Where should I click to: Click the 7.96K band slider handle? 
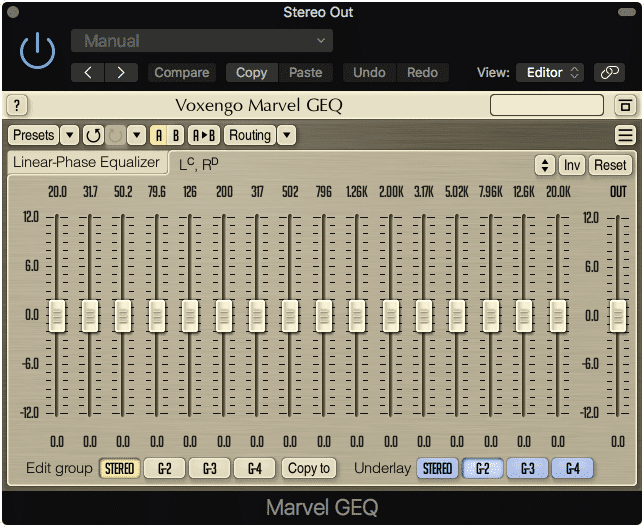491,315
